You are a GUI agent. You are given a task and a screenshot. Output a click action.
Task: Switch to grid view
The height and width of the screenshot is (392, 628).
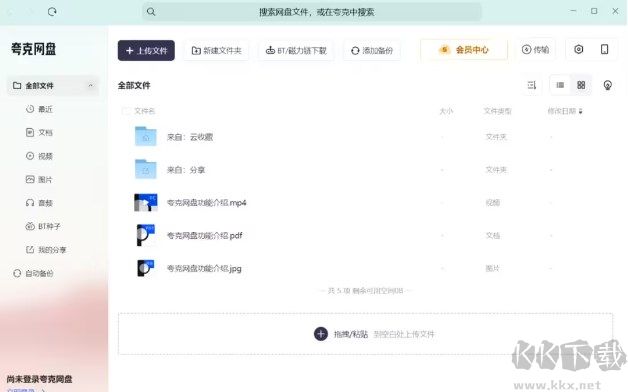pyautogui.click(x=581, y=85)
